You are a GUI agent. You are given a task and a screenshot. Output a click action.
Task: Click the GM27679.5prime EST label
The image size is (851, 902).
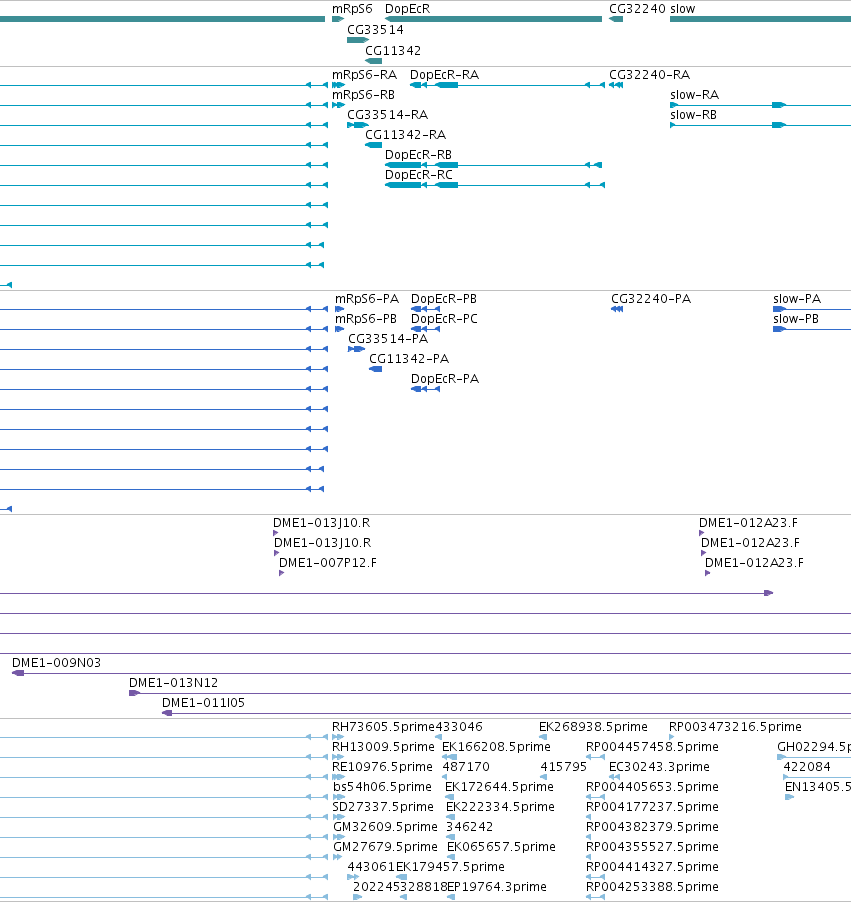click(x=385, y=847)
